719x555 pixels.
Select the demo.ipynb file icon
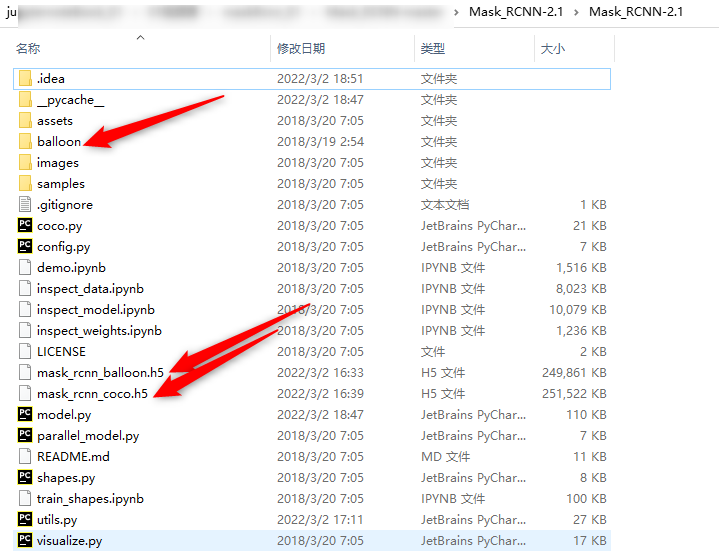click(25, 267)
